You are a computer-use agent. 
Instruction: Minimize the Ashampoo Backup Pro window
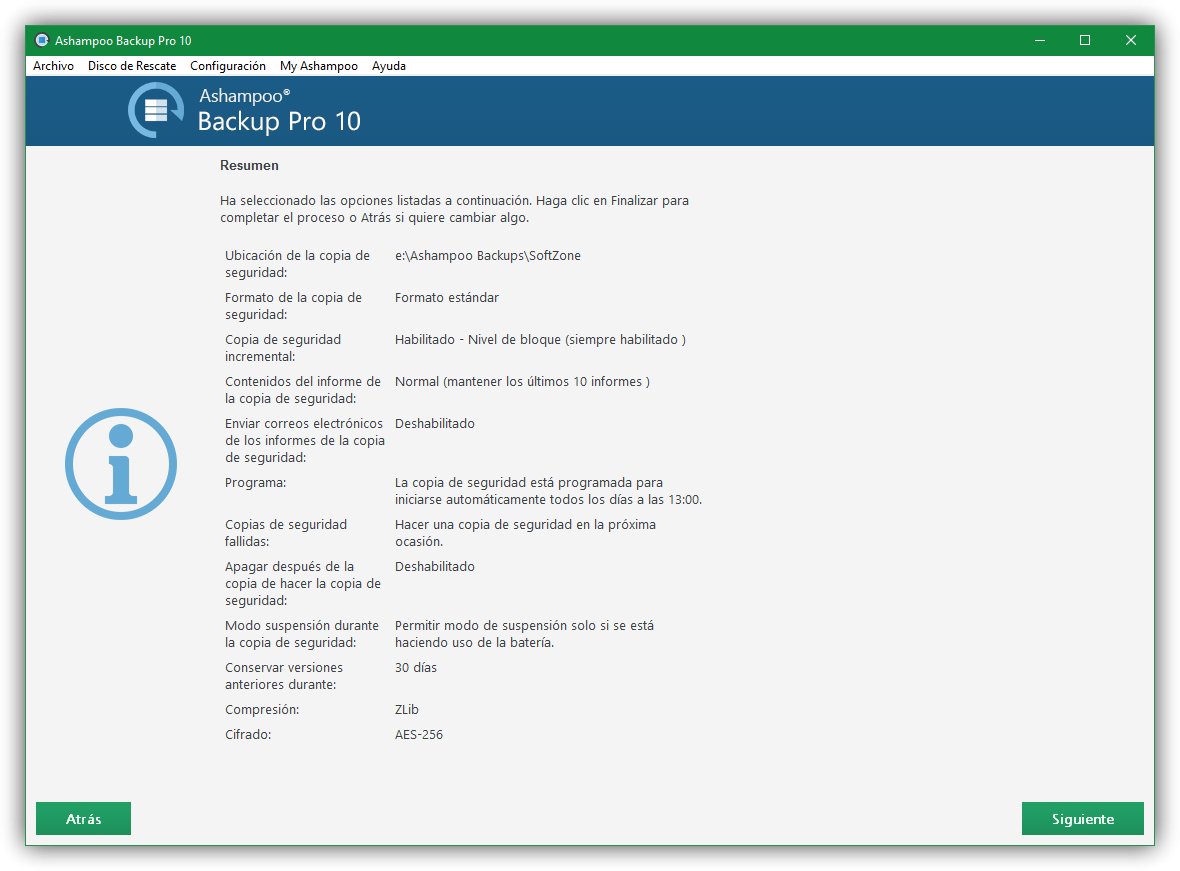[1040, 40]
